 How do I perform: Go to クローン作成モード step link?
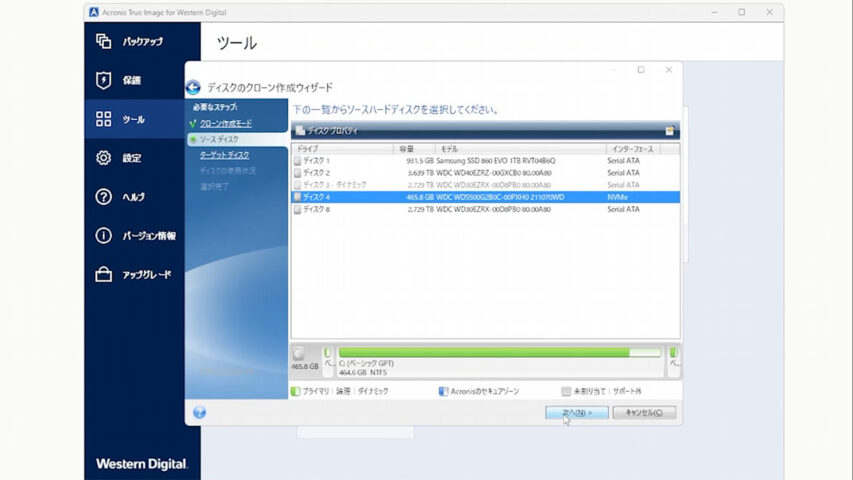tap(225, 123)
